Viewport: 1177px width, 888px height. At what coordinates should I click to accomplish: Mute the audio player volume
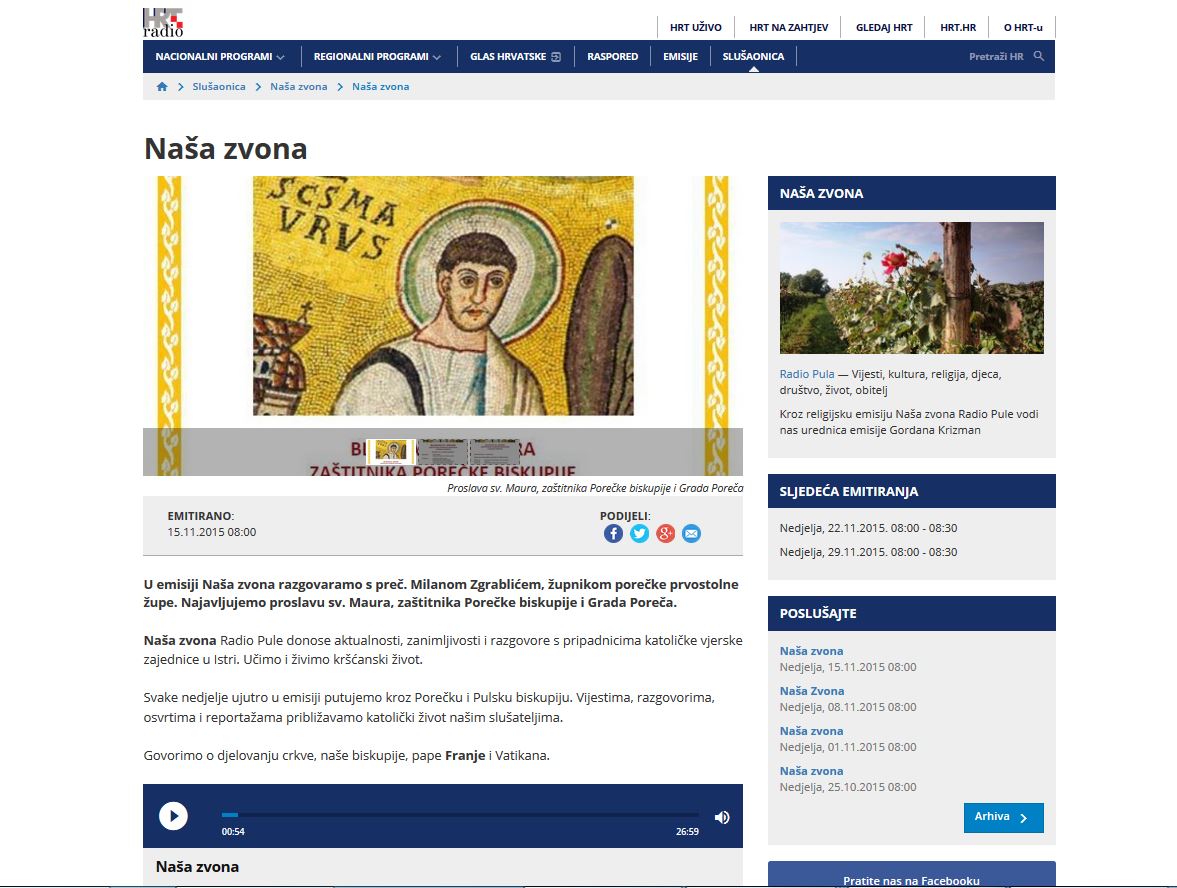722,817
